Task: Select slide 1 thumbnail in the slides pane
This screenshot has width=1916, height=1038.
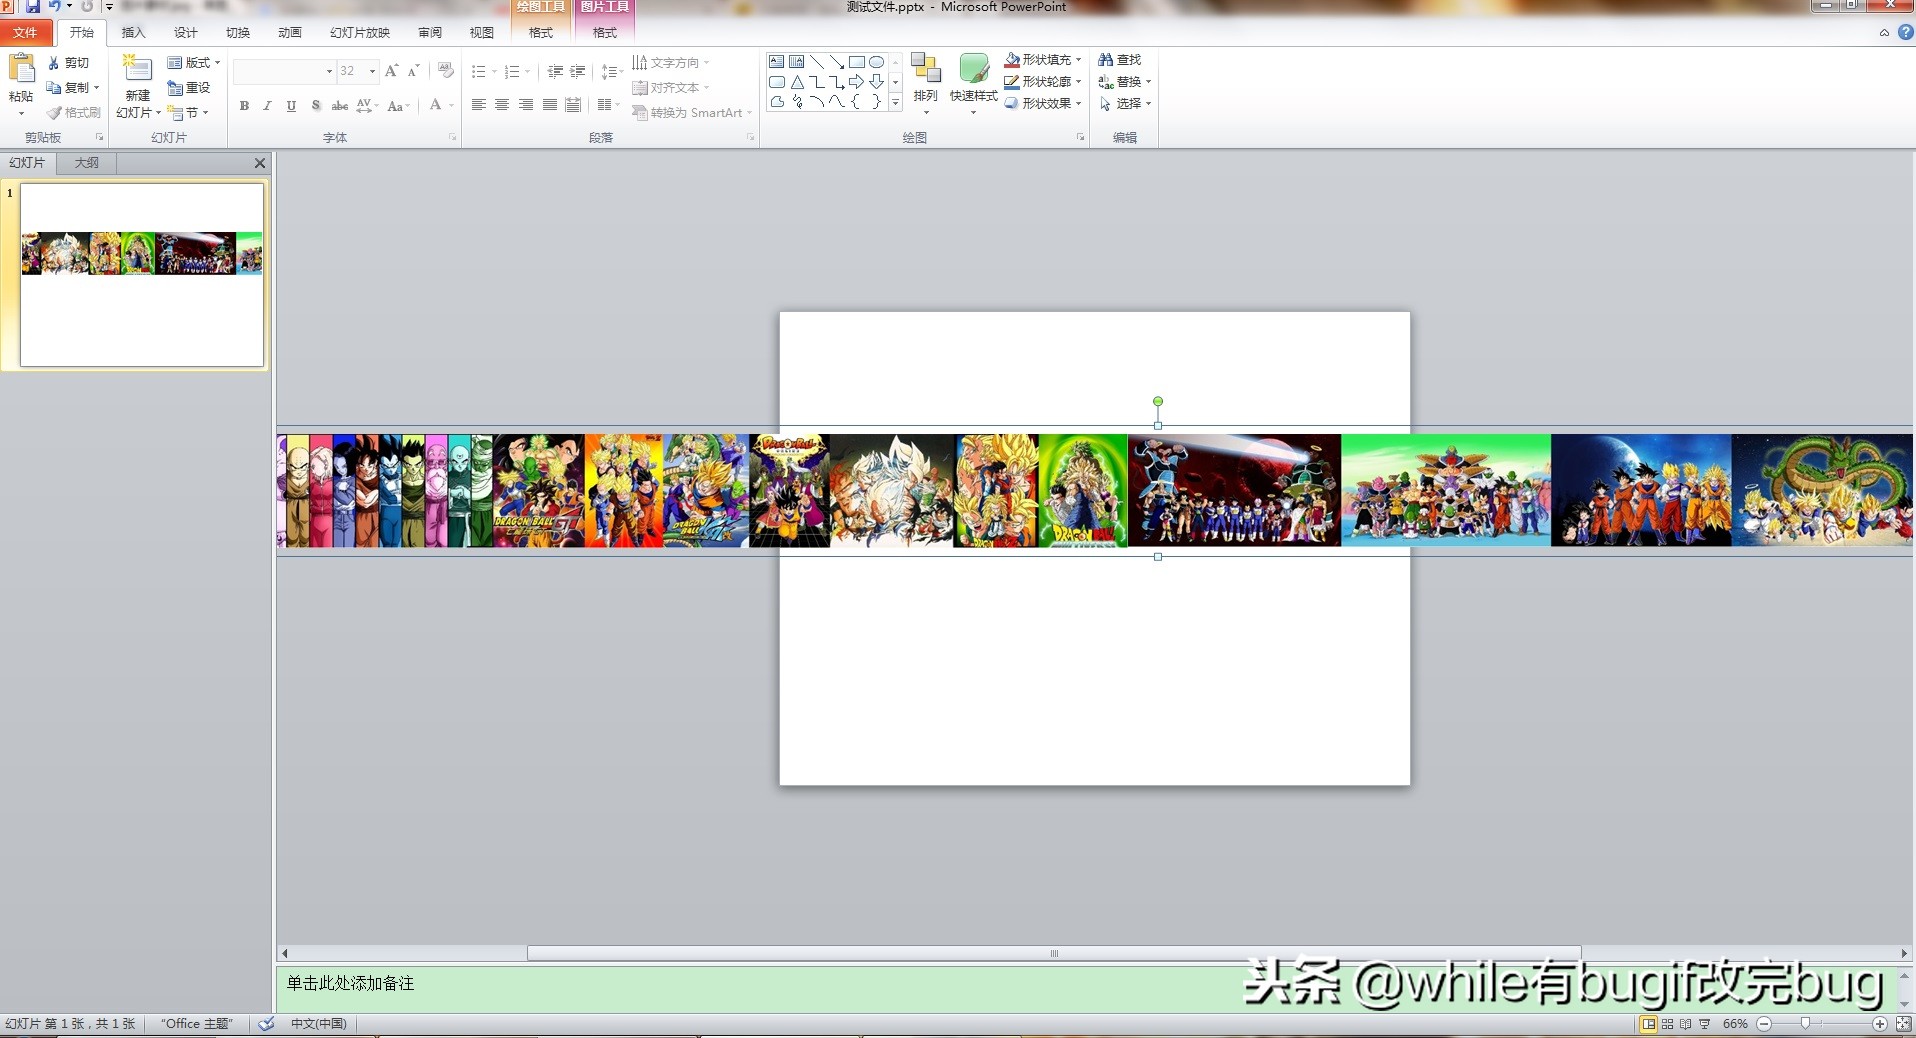Action: tap(142, 274)
